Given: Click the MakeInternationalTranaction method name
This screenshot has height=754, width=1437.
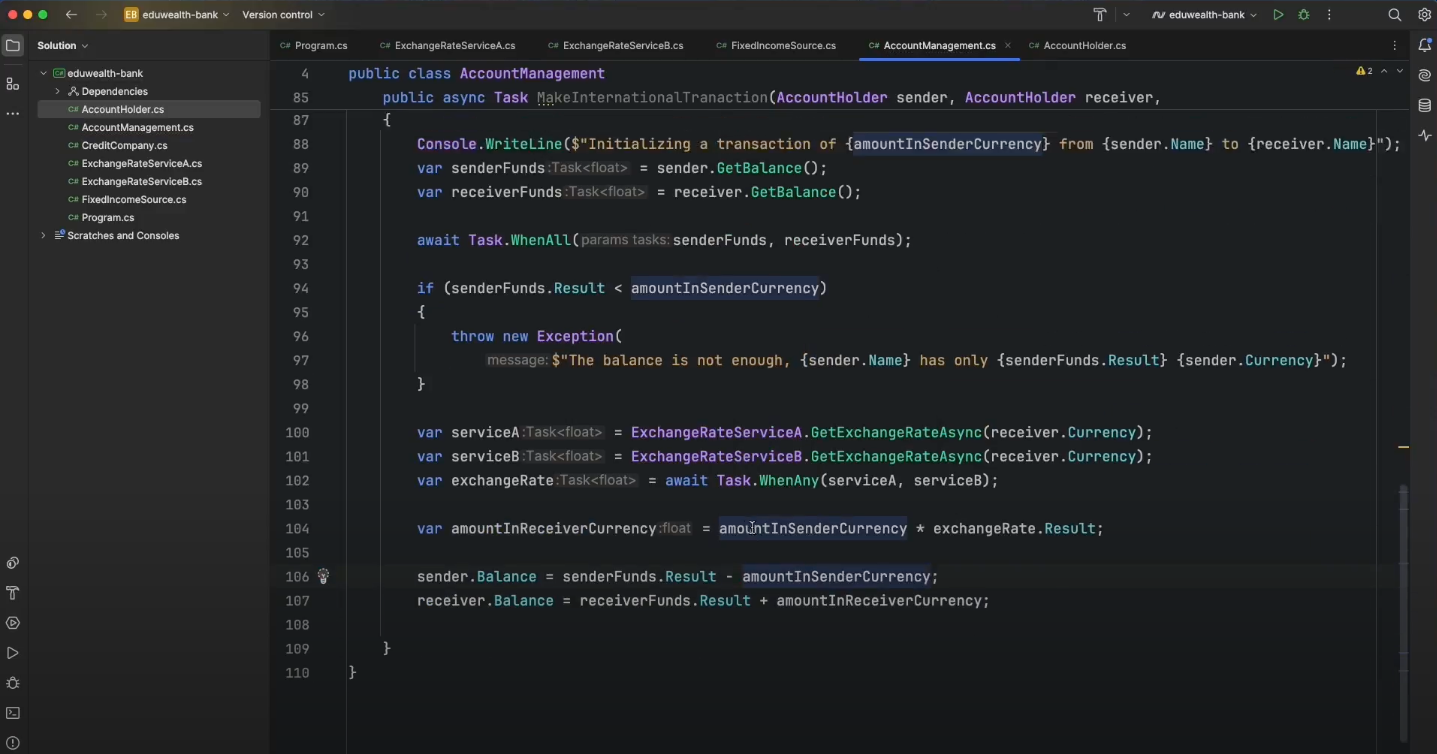Looking at the screenshot, I should tap(652, 98).
